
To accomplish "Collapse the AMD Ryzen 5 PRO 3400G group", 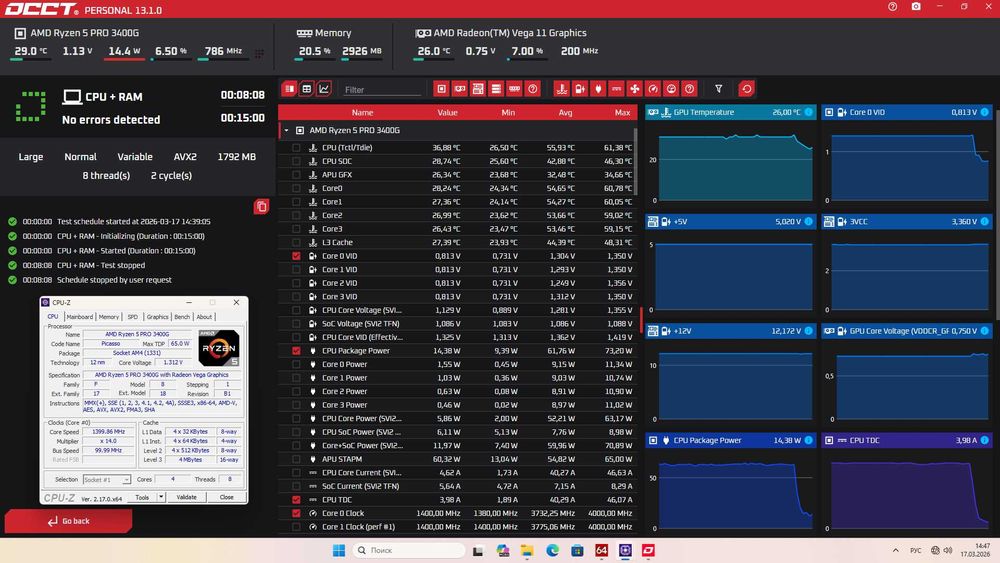I will pyautogui.click(x=286, y=131).
